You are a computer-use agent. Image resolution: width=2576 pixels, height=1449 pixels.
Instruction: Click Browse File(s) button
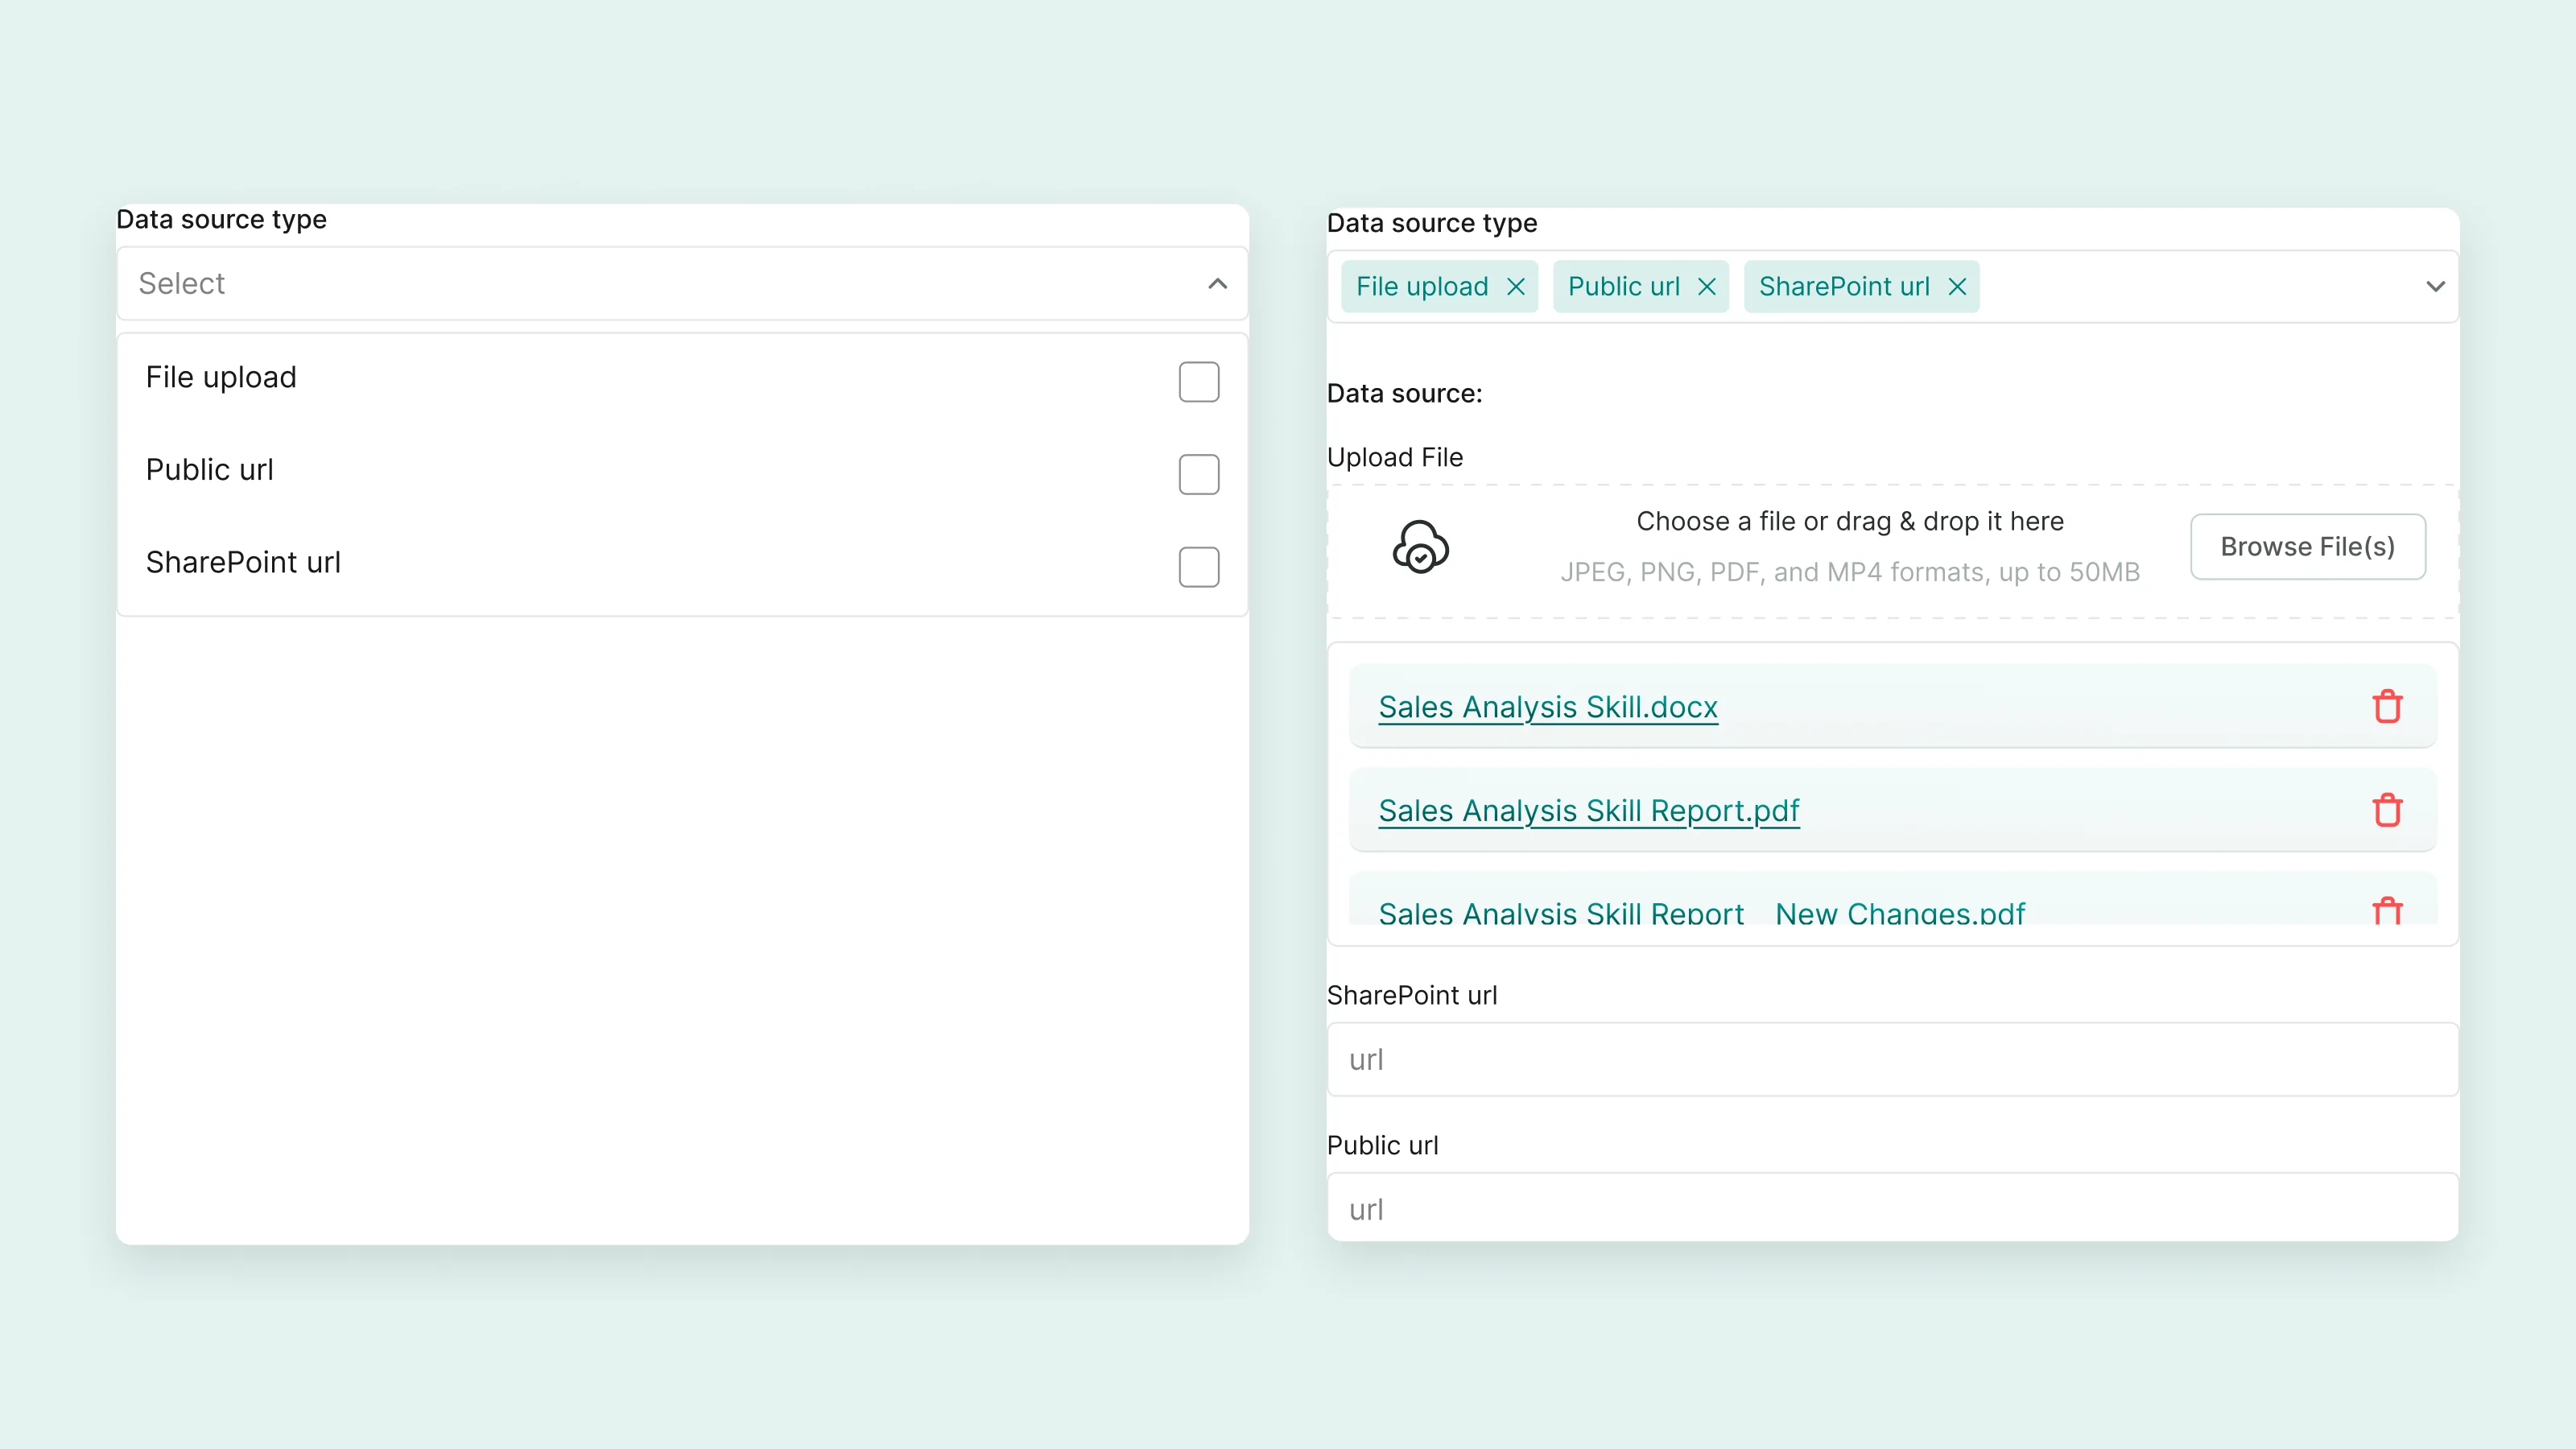click(2307, 547)
